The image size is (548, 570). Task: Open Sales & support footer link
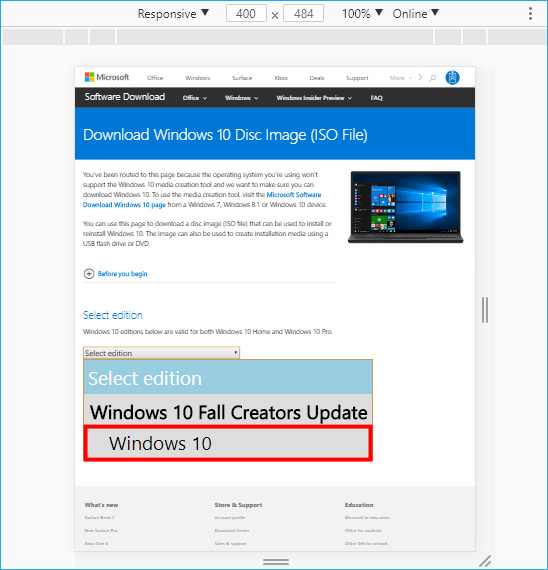point(230,544)
